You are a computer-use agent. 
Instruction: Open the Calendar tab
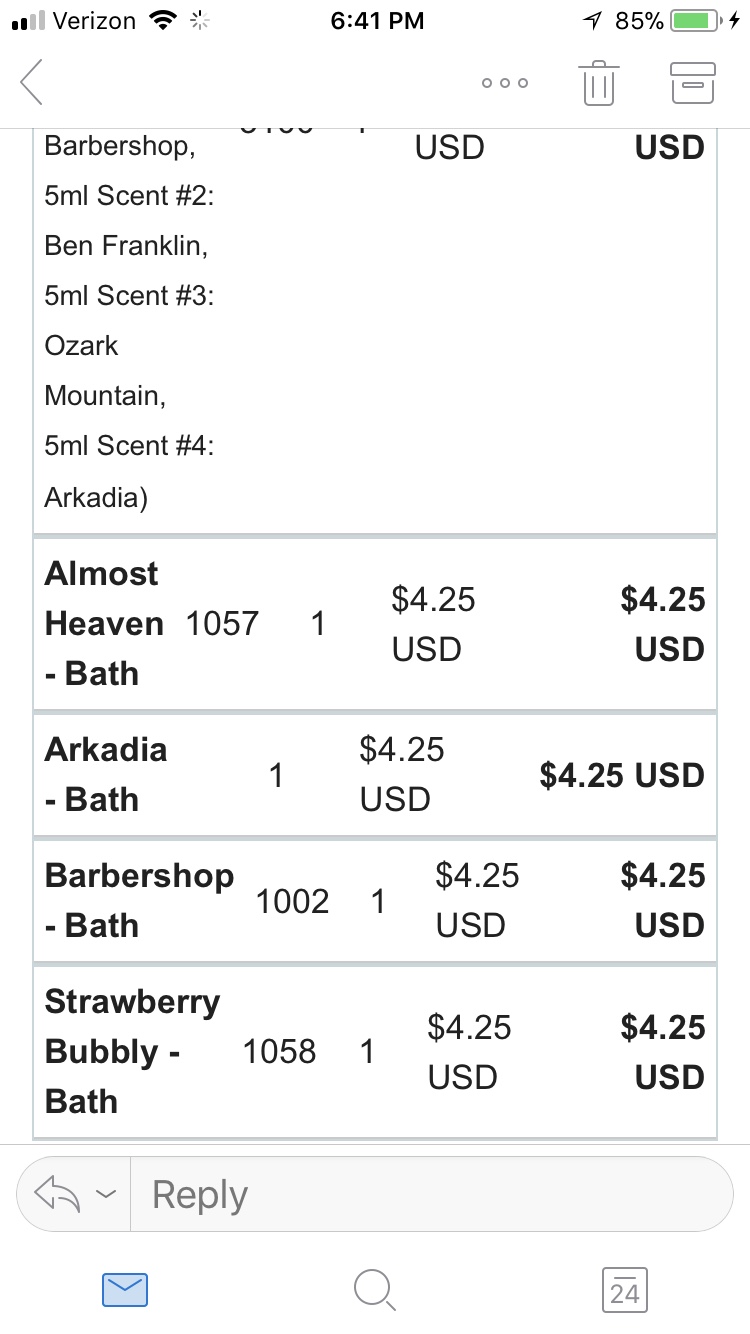click(625, 1290)
